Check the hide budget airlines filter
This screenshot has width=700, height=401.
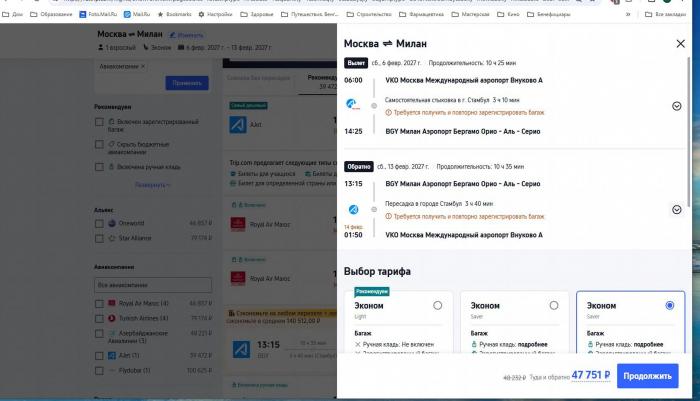[99, 144]
